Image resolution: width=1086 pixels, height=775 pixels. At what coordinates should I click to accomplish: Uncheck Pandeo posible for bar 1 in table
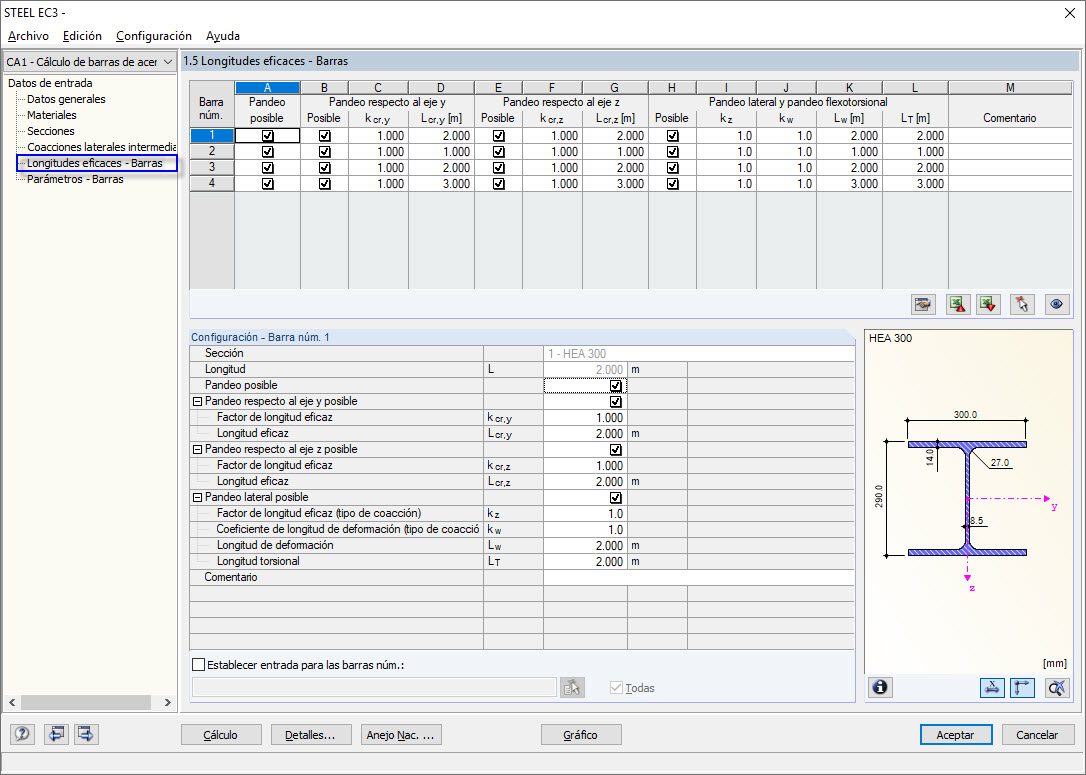268,136
